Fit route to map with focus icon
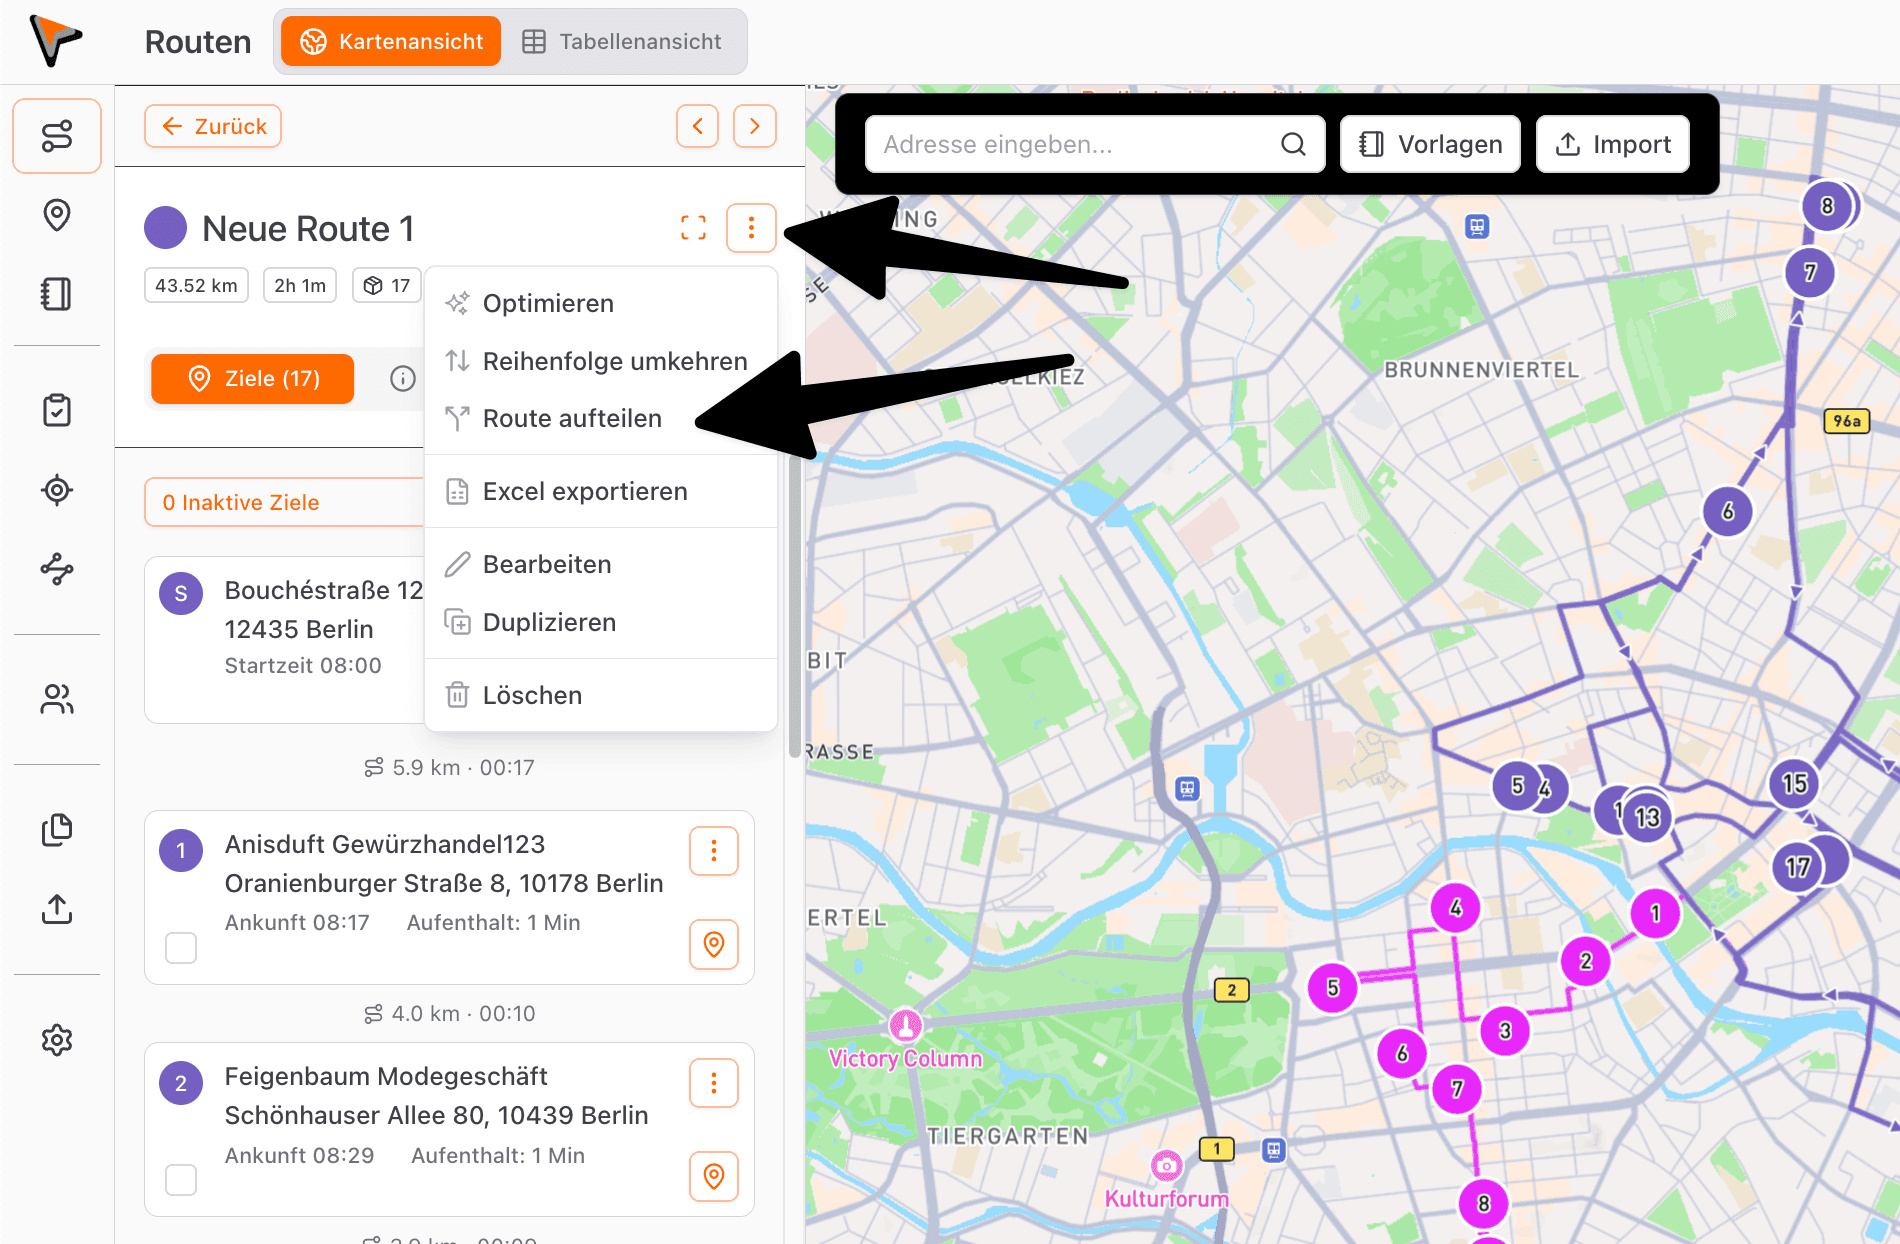This screenshot has width=1900, height=1244. [693, 228]
